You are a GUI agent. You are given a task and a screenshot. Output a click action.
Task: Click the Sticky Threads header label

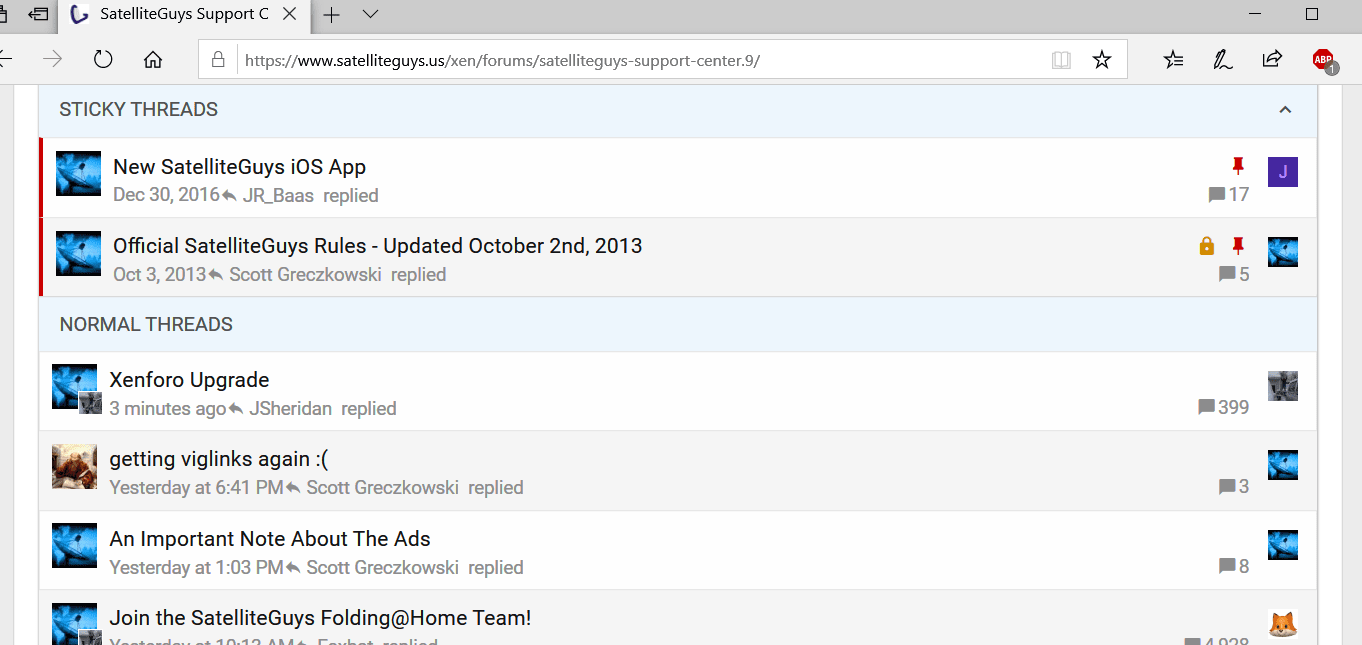pyautogui.click(x=139, y=110)
